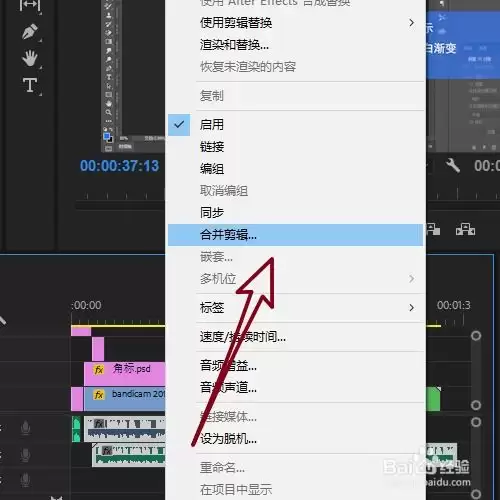Expand the 使用剪辑替换 submenu arrow

point(412,23)
